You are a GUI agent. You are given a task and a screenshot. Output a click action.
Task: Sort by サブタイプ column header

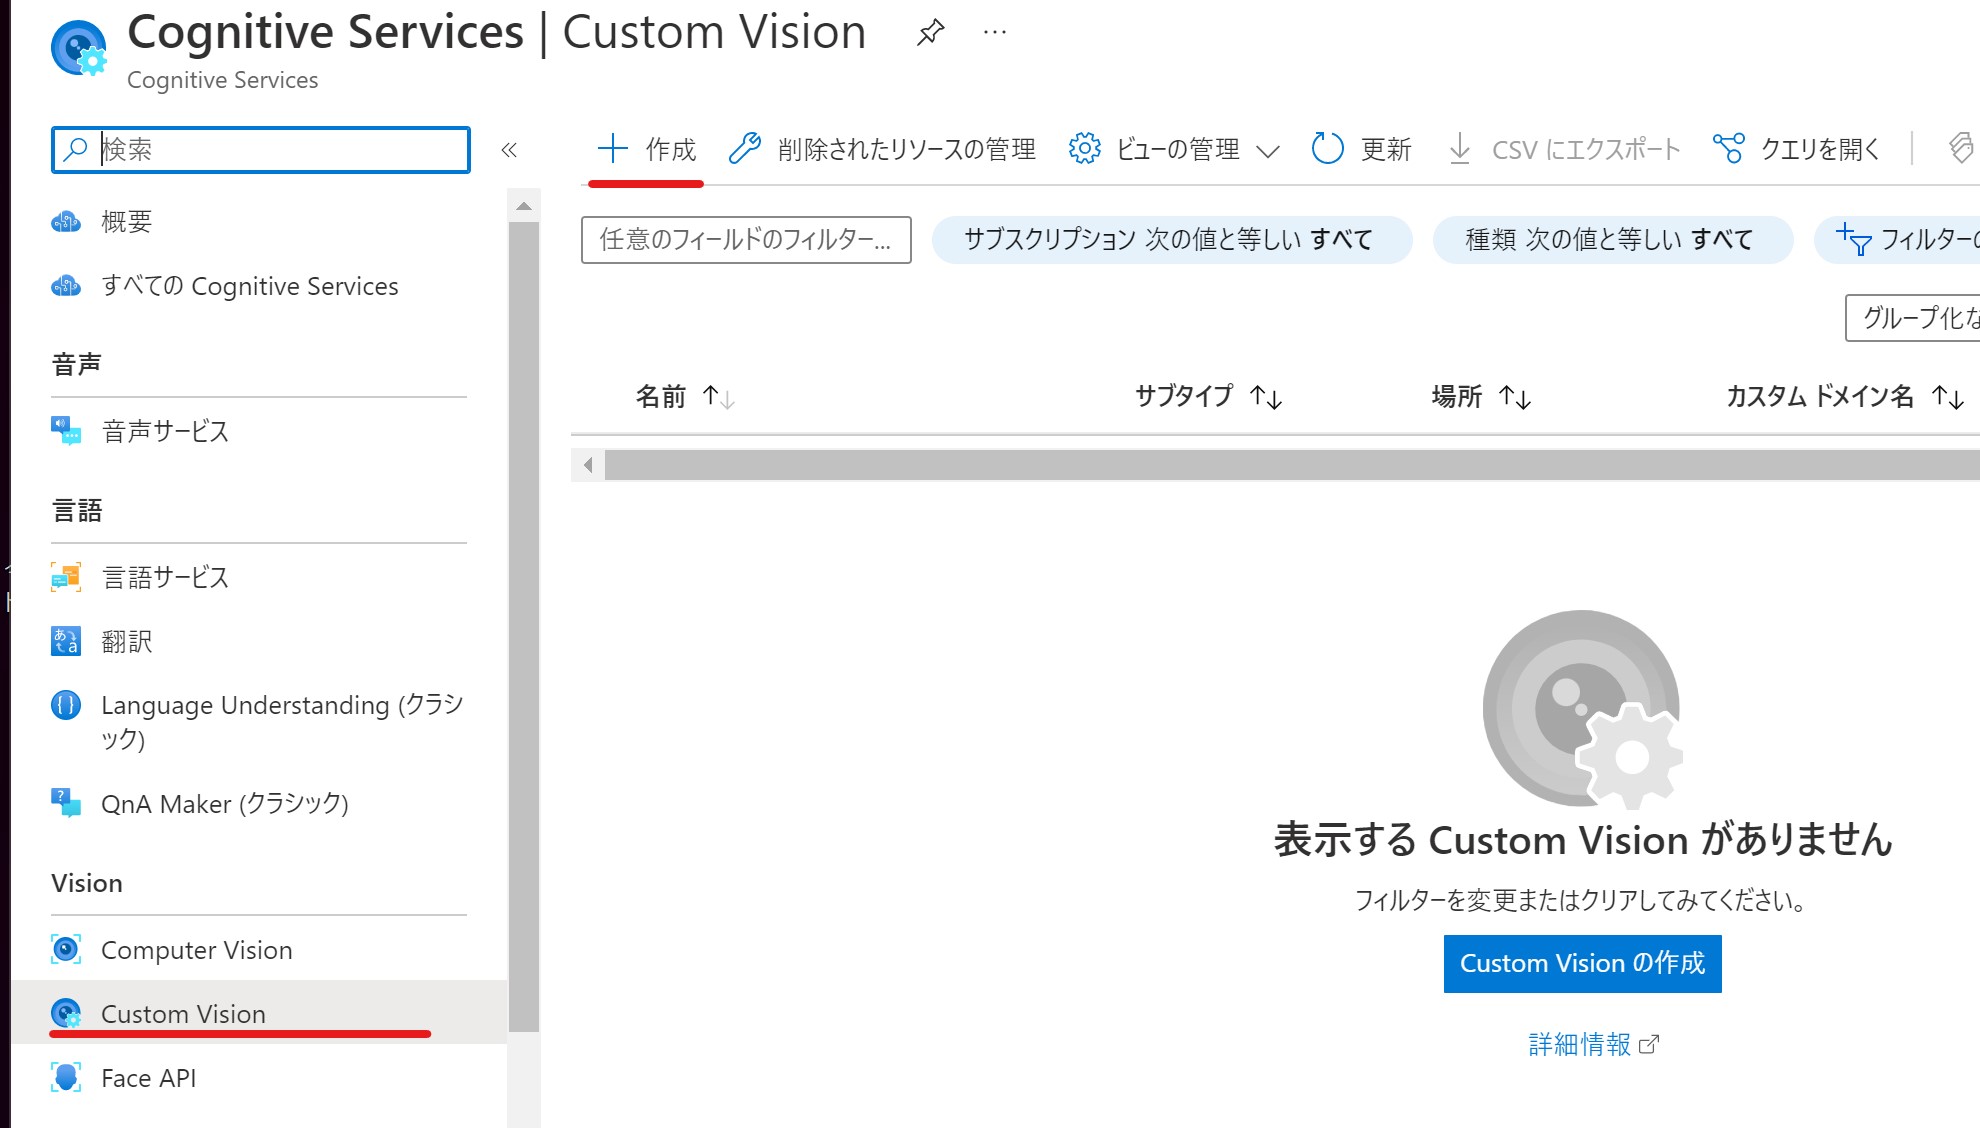click(x=1209, y=397)
